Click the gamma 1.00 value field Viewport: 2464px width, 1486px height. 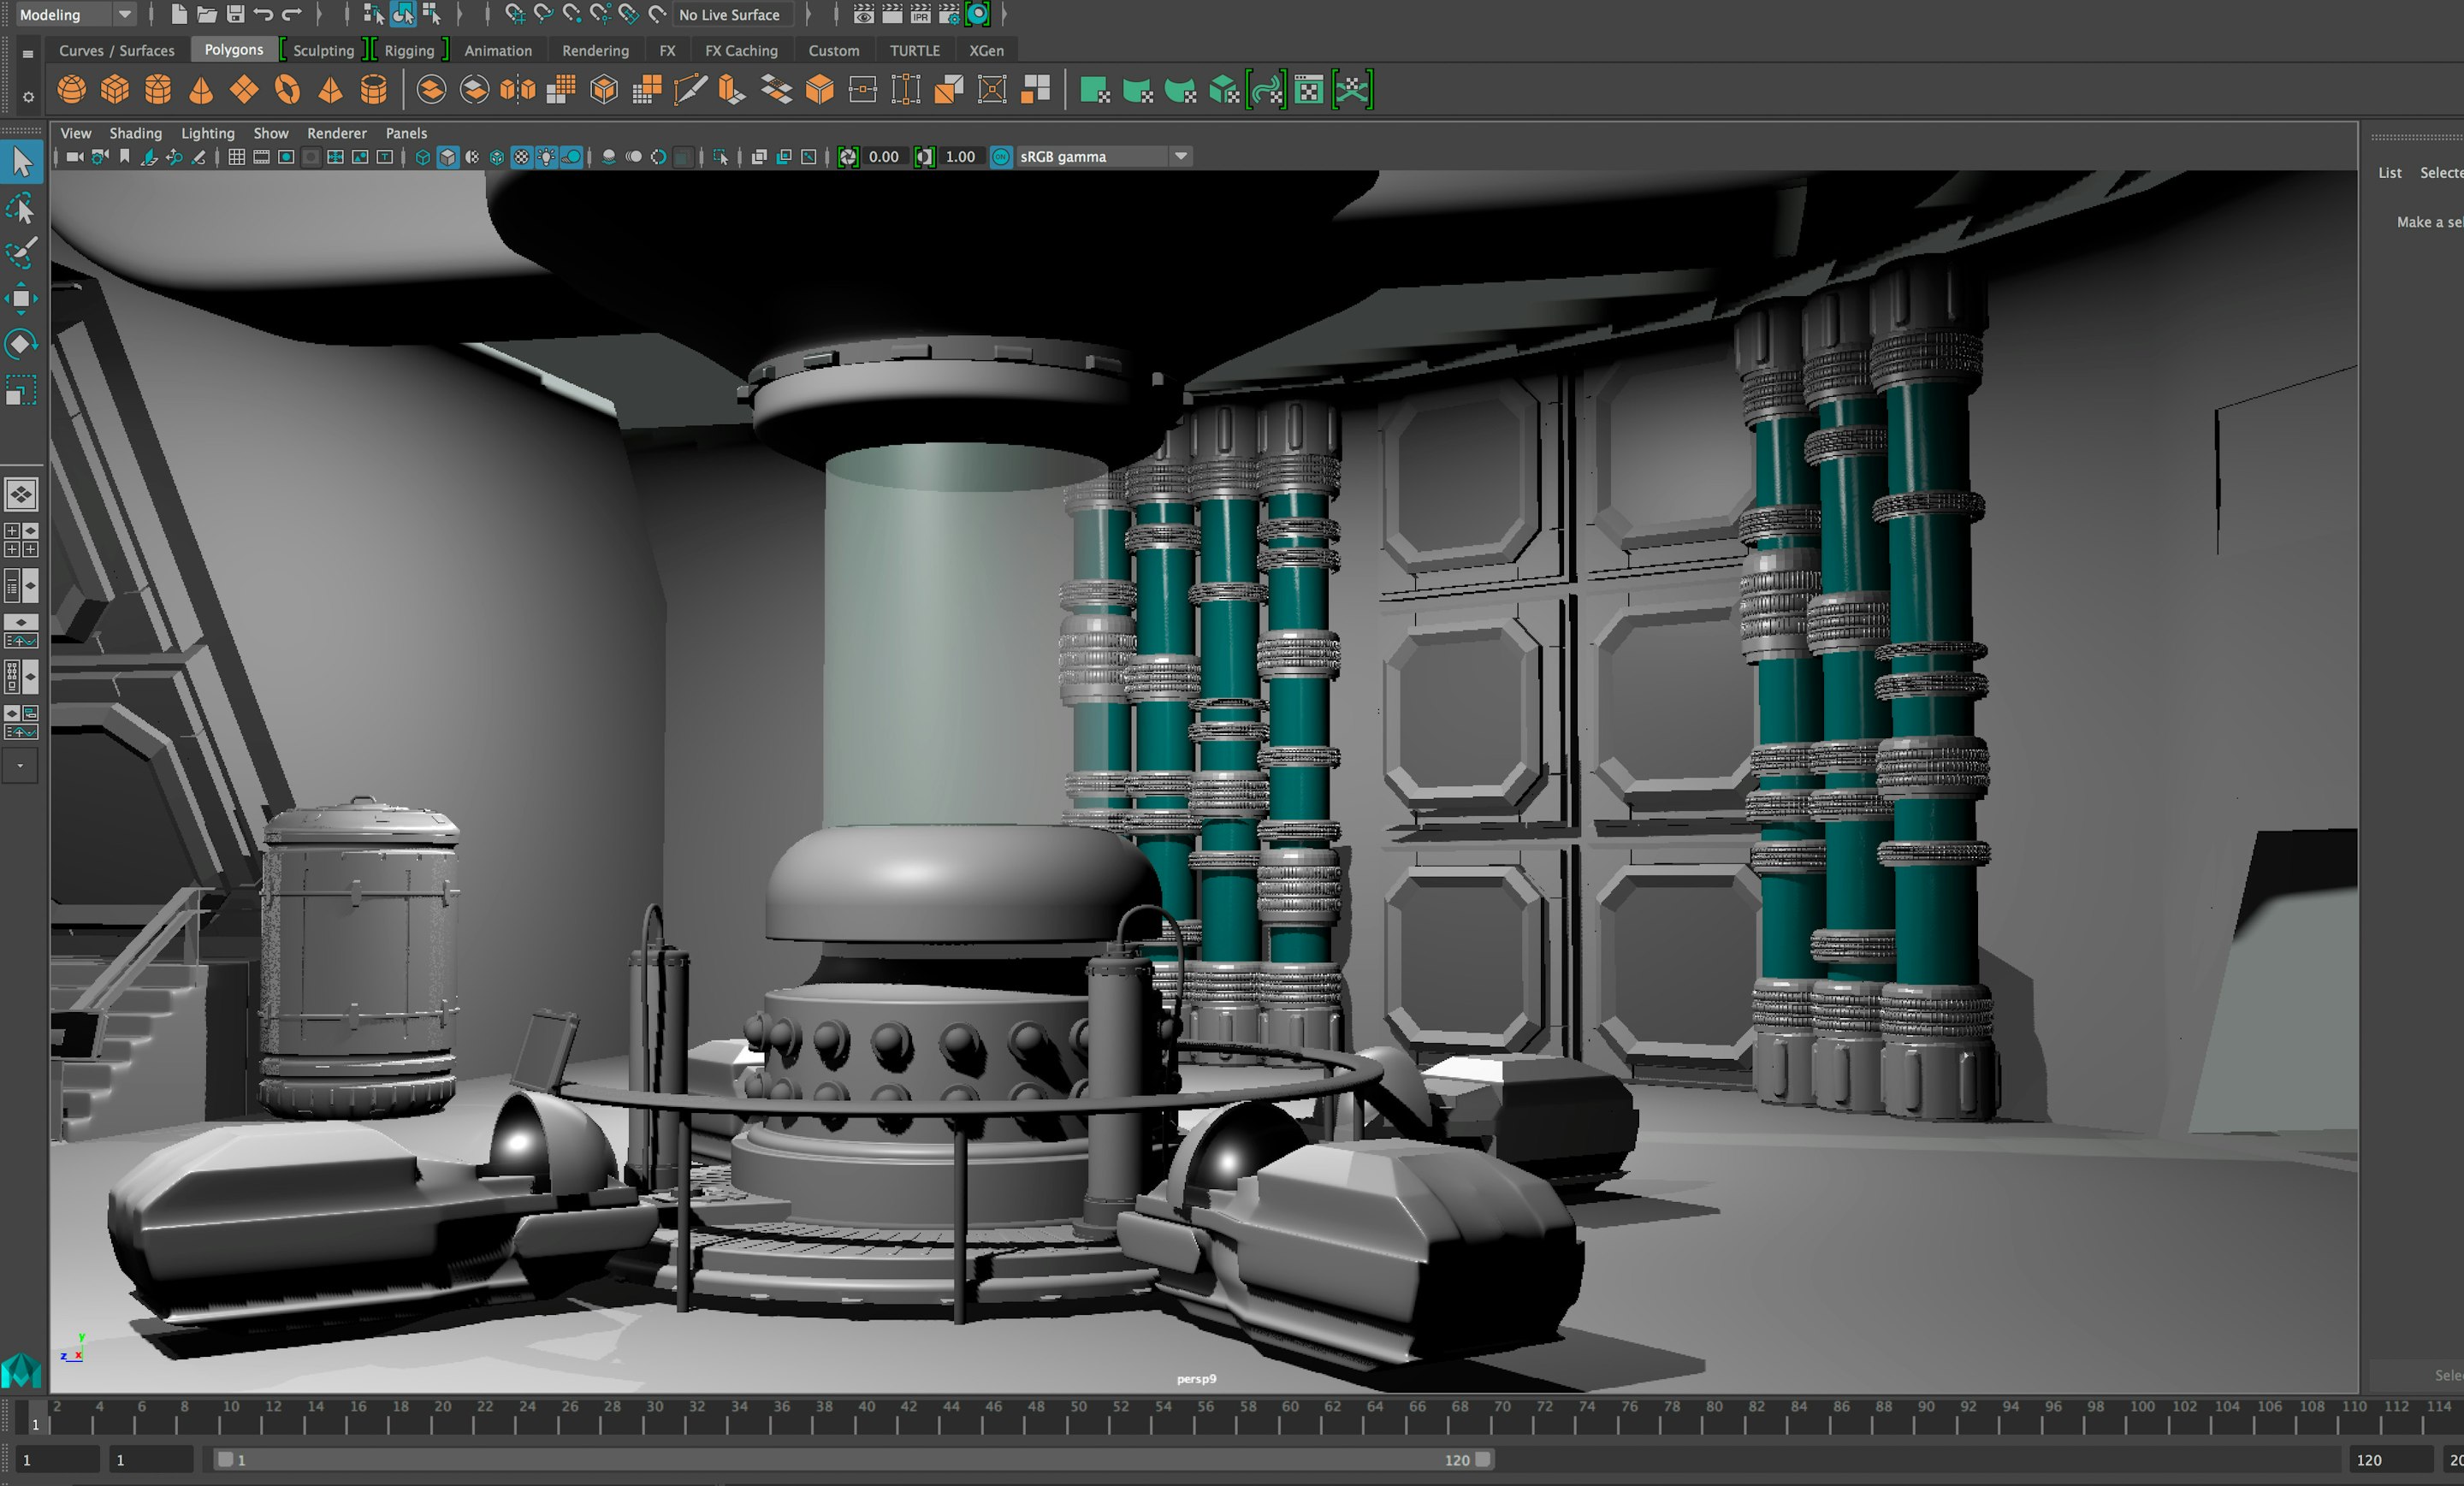coord(960,157)
